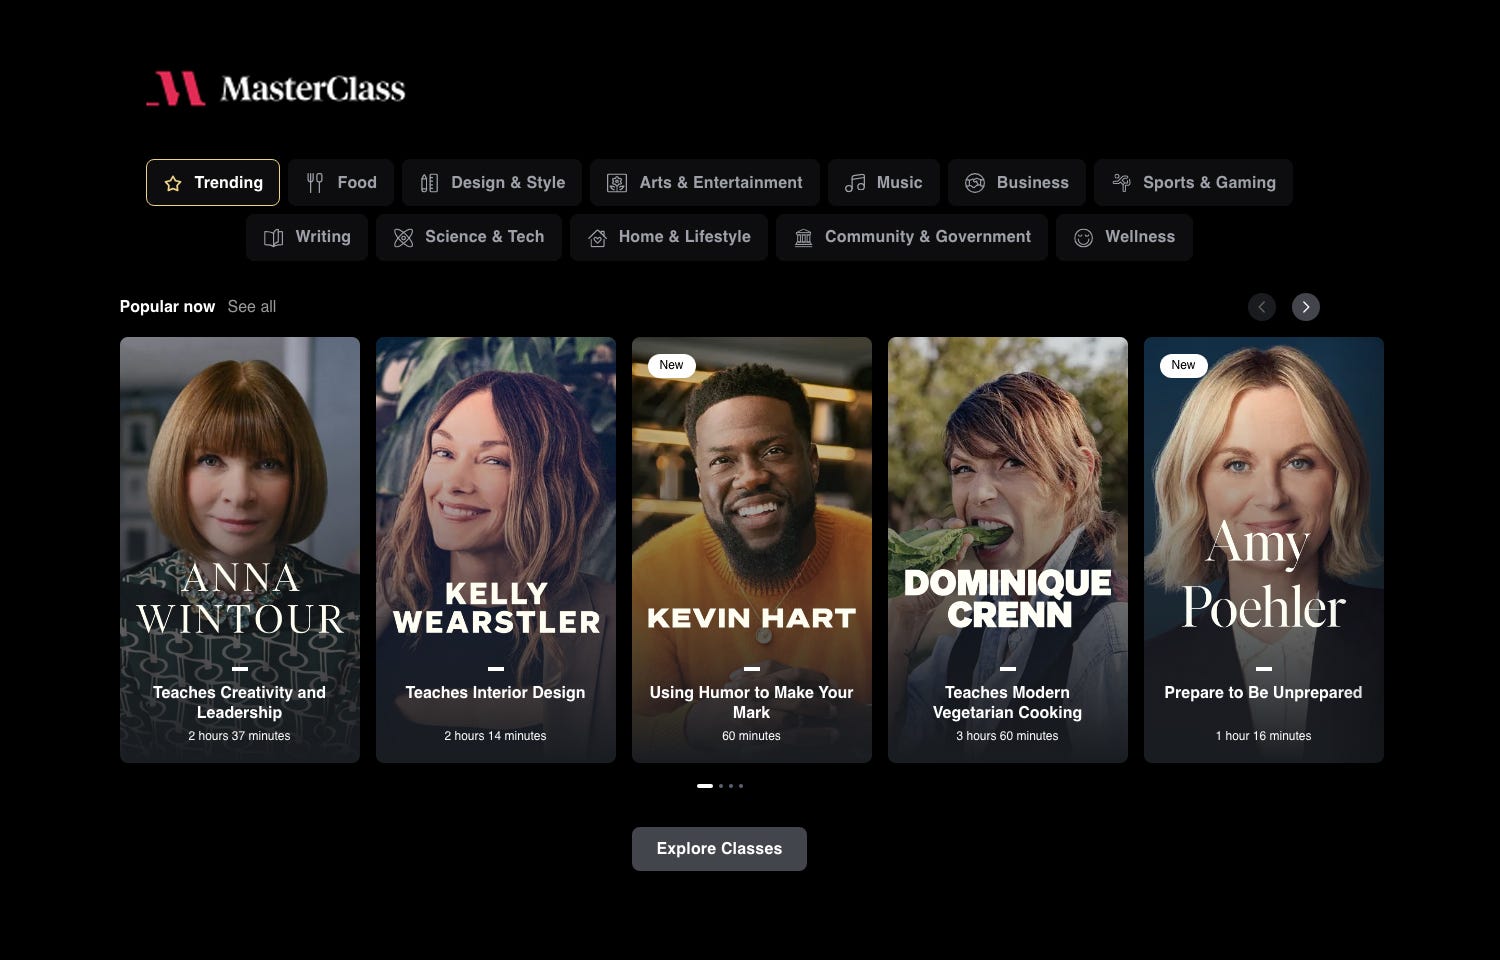Click 'Prepare to Be Unprepared' title

(1263, 692)
